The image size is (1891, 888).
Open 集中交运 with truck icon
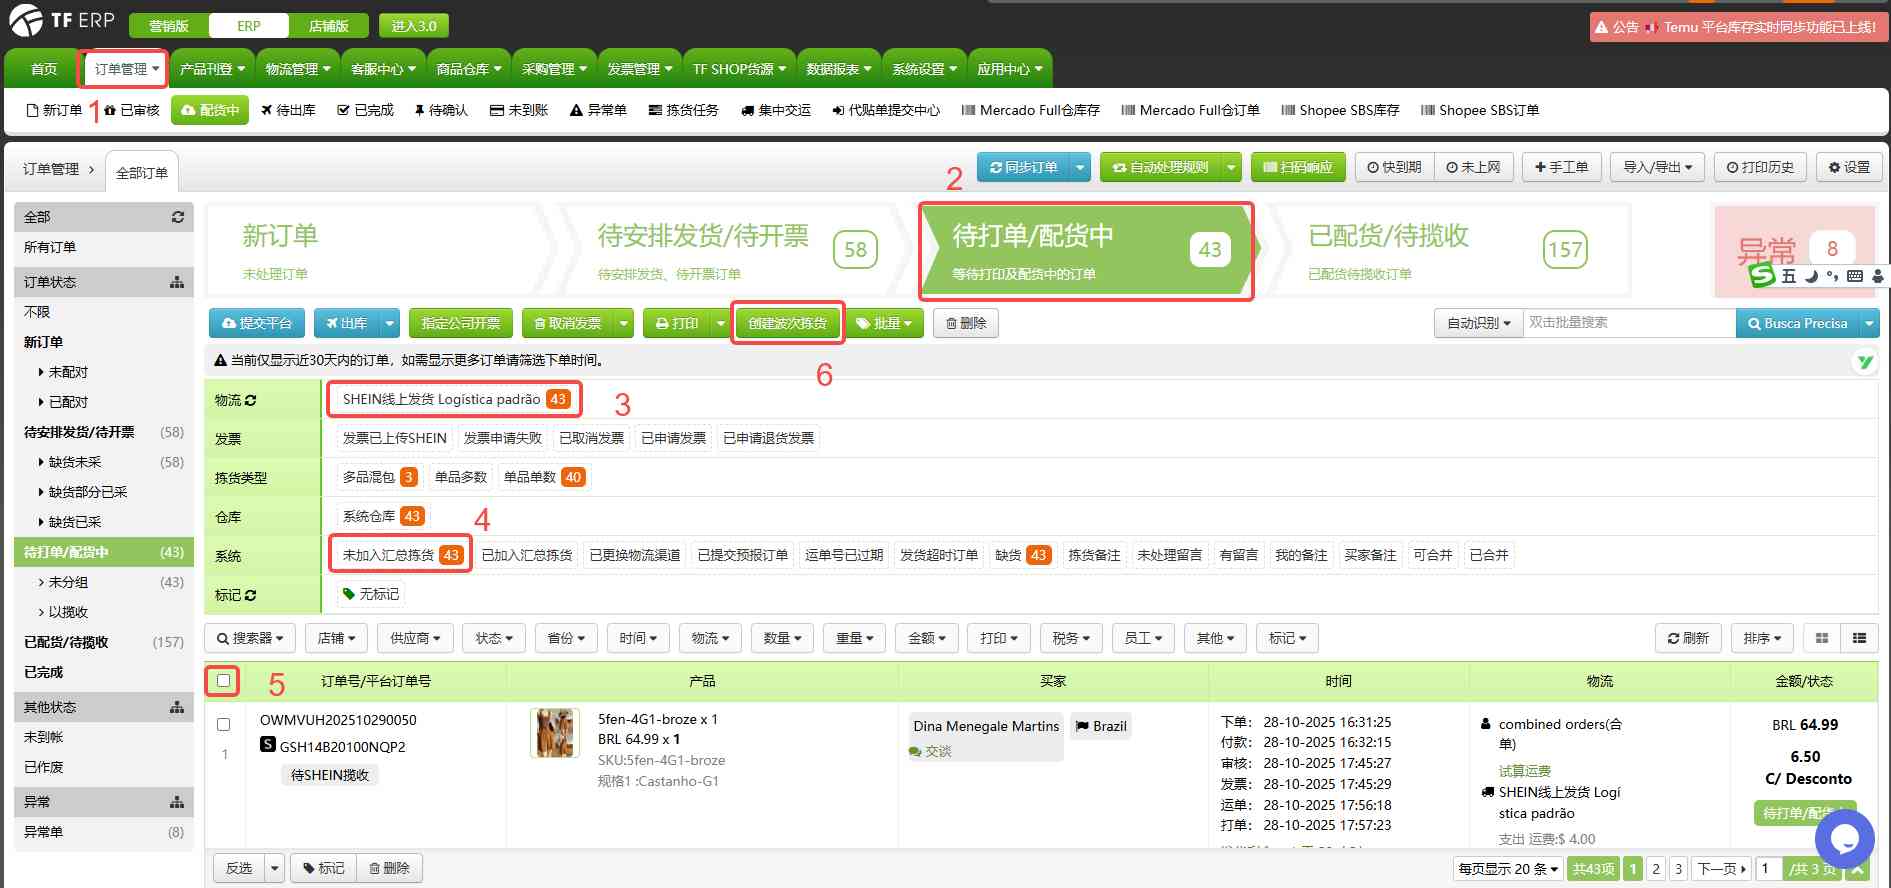point(776,110)
